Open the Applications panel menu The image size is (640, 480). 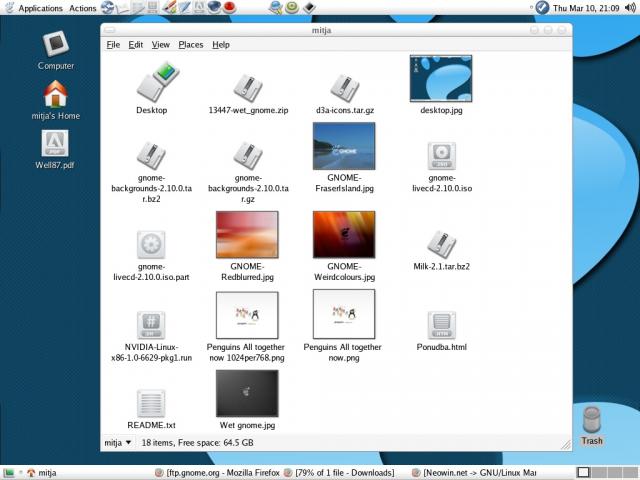pos(40,8)
